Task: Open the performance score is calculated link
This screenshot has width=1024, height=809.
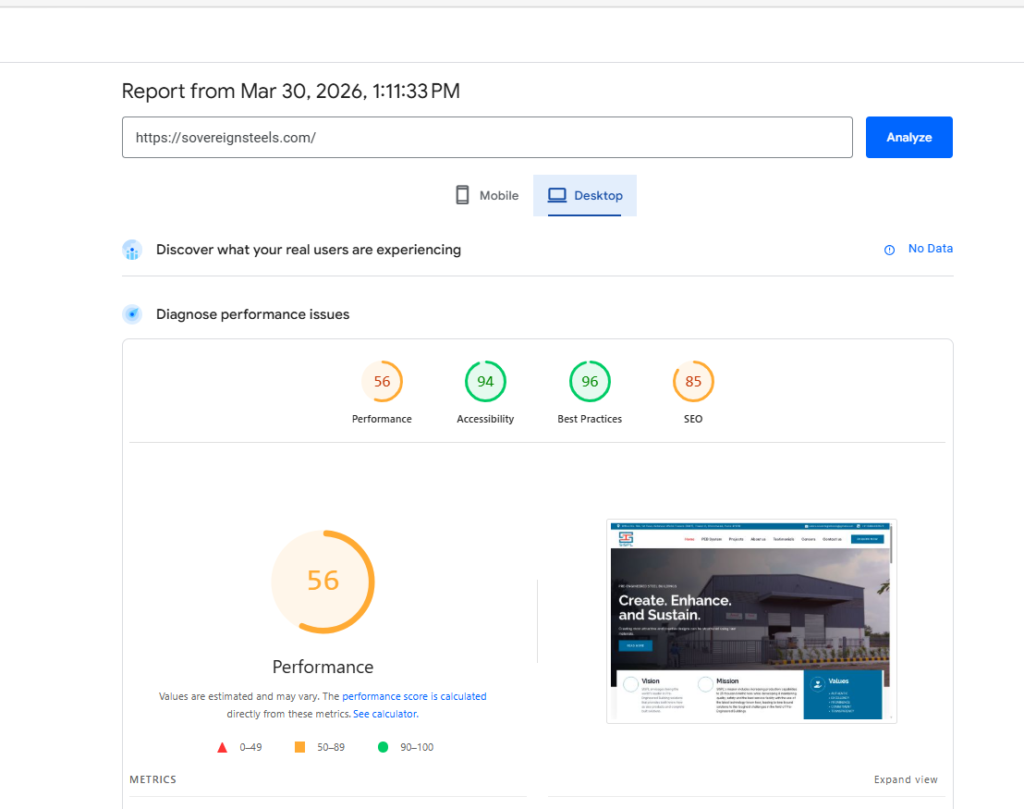Action: point(414,696)
